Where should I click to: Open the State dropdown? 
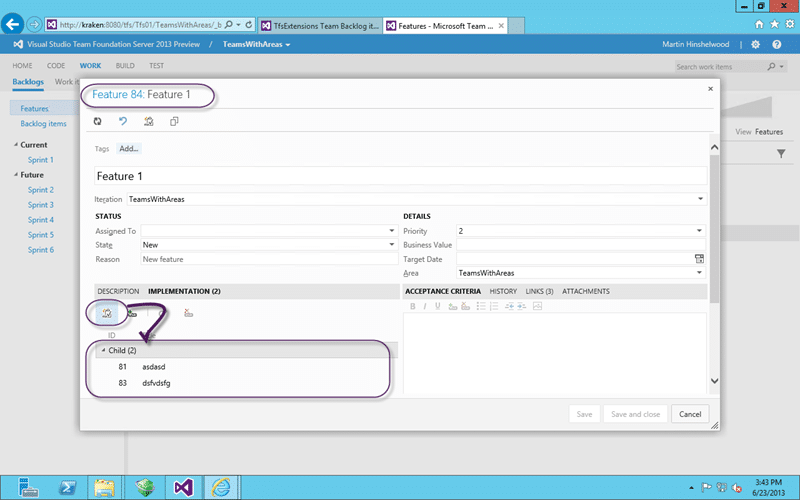click(391, 244)
